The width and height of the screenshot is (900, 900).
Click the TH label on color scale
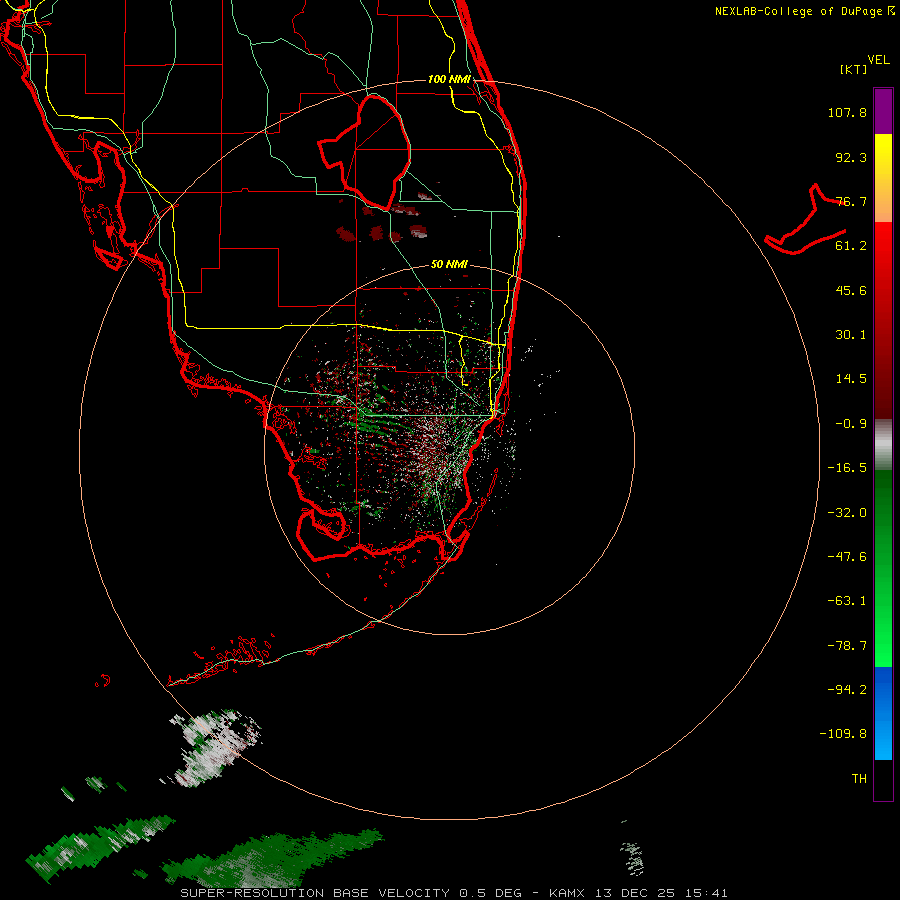coord(859,779)
